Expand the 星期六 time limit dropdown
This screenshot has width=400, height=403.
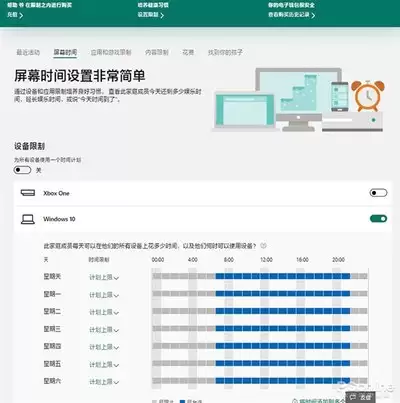[104, 382]
